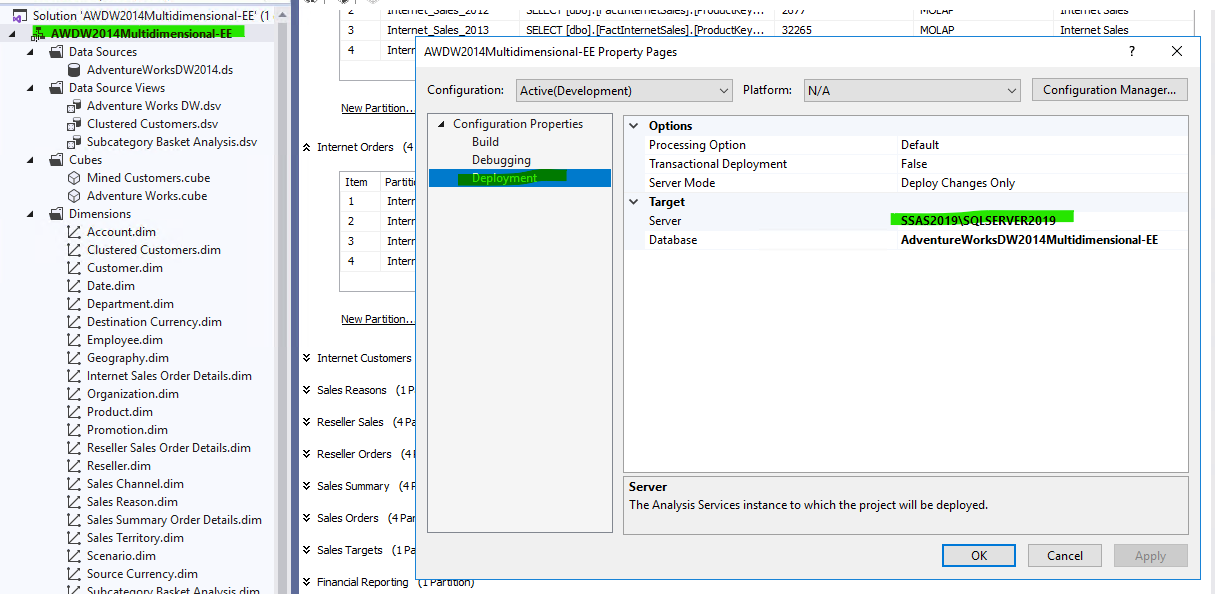The height and width of the screenshot is (594, 1215).
Task: Expand the Sales Summary partition group
Action: (x=306, y=486)
